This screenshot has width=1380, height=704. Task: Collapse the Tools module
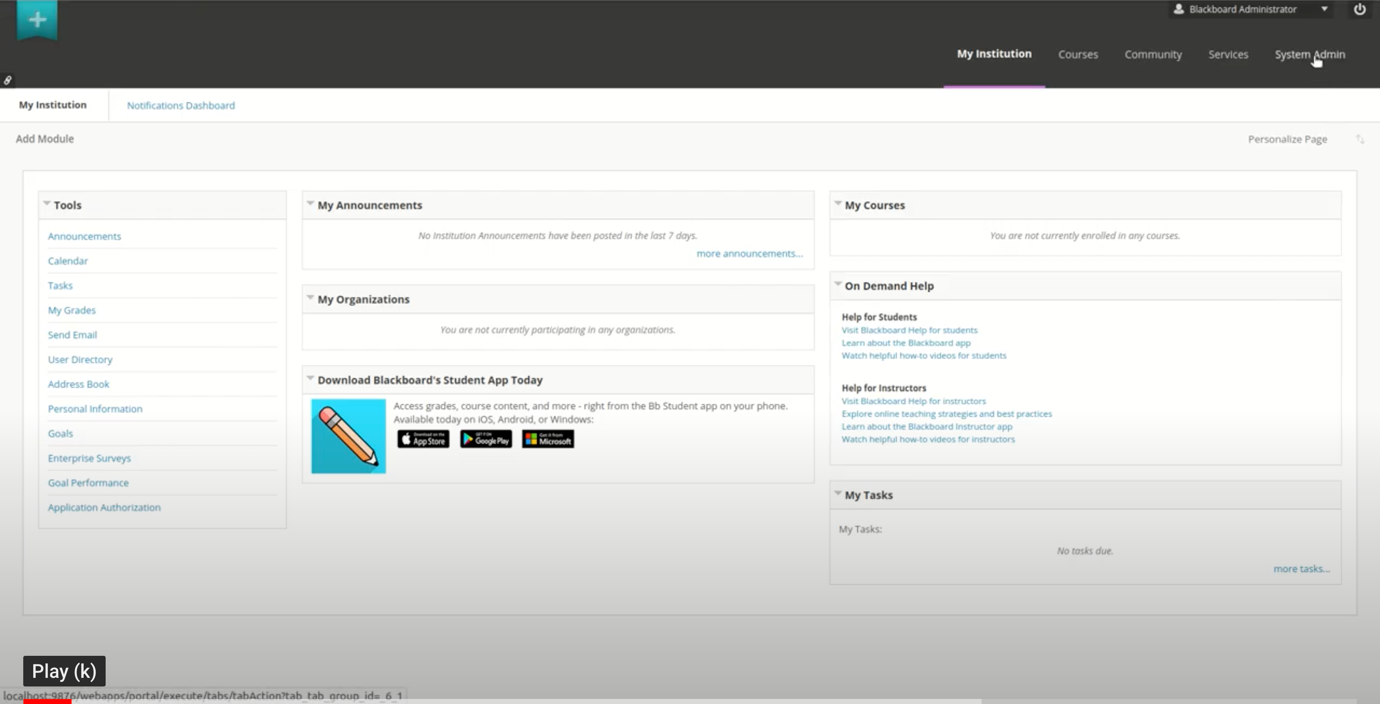[46, 204]
